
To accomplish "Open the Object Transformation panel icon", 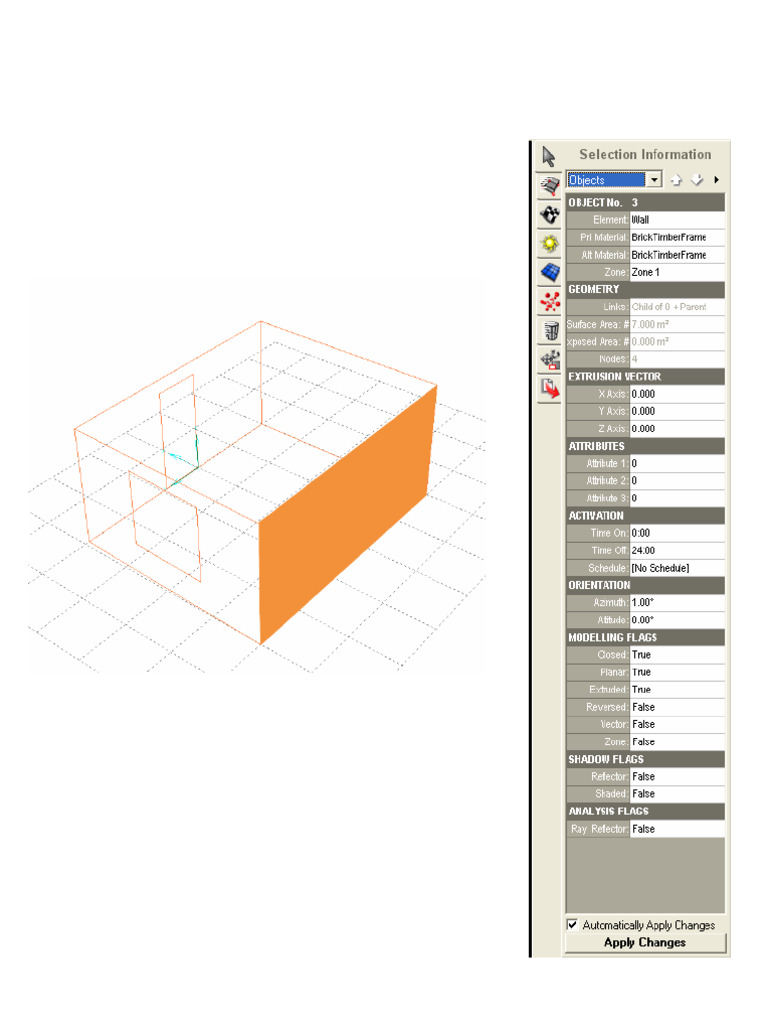I will click(x=549, y=359).
